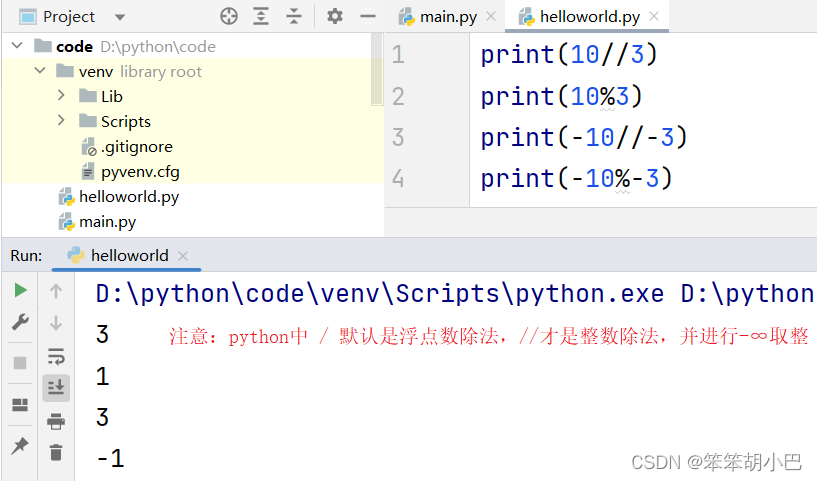The width and height of the screenshot is (817, 481).
Task: Toggle scroll to end of output
Action: 56,387
